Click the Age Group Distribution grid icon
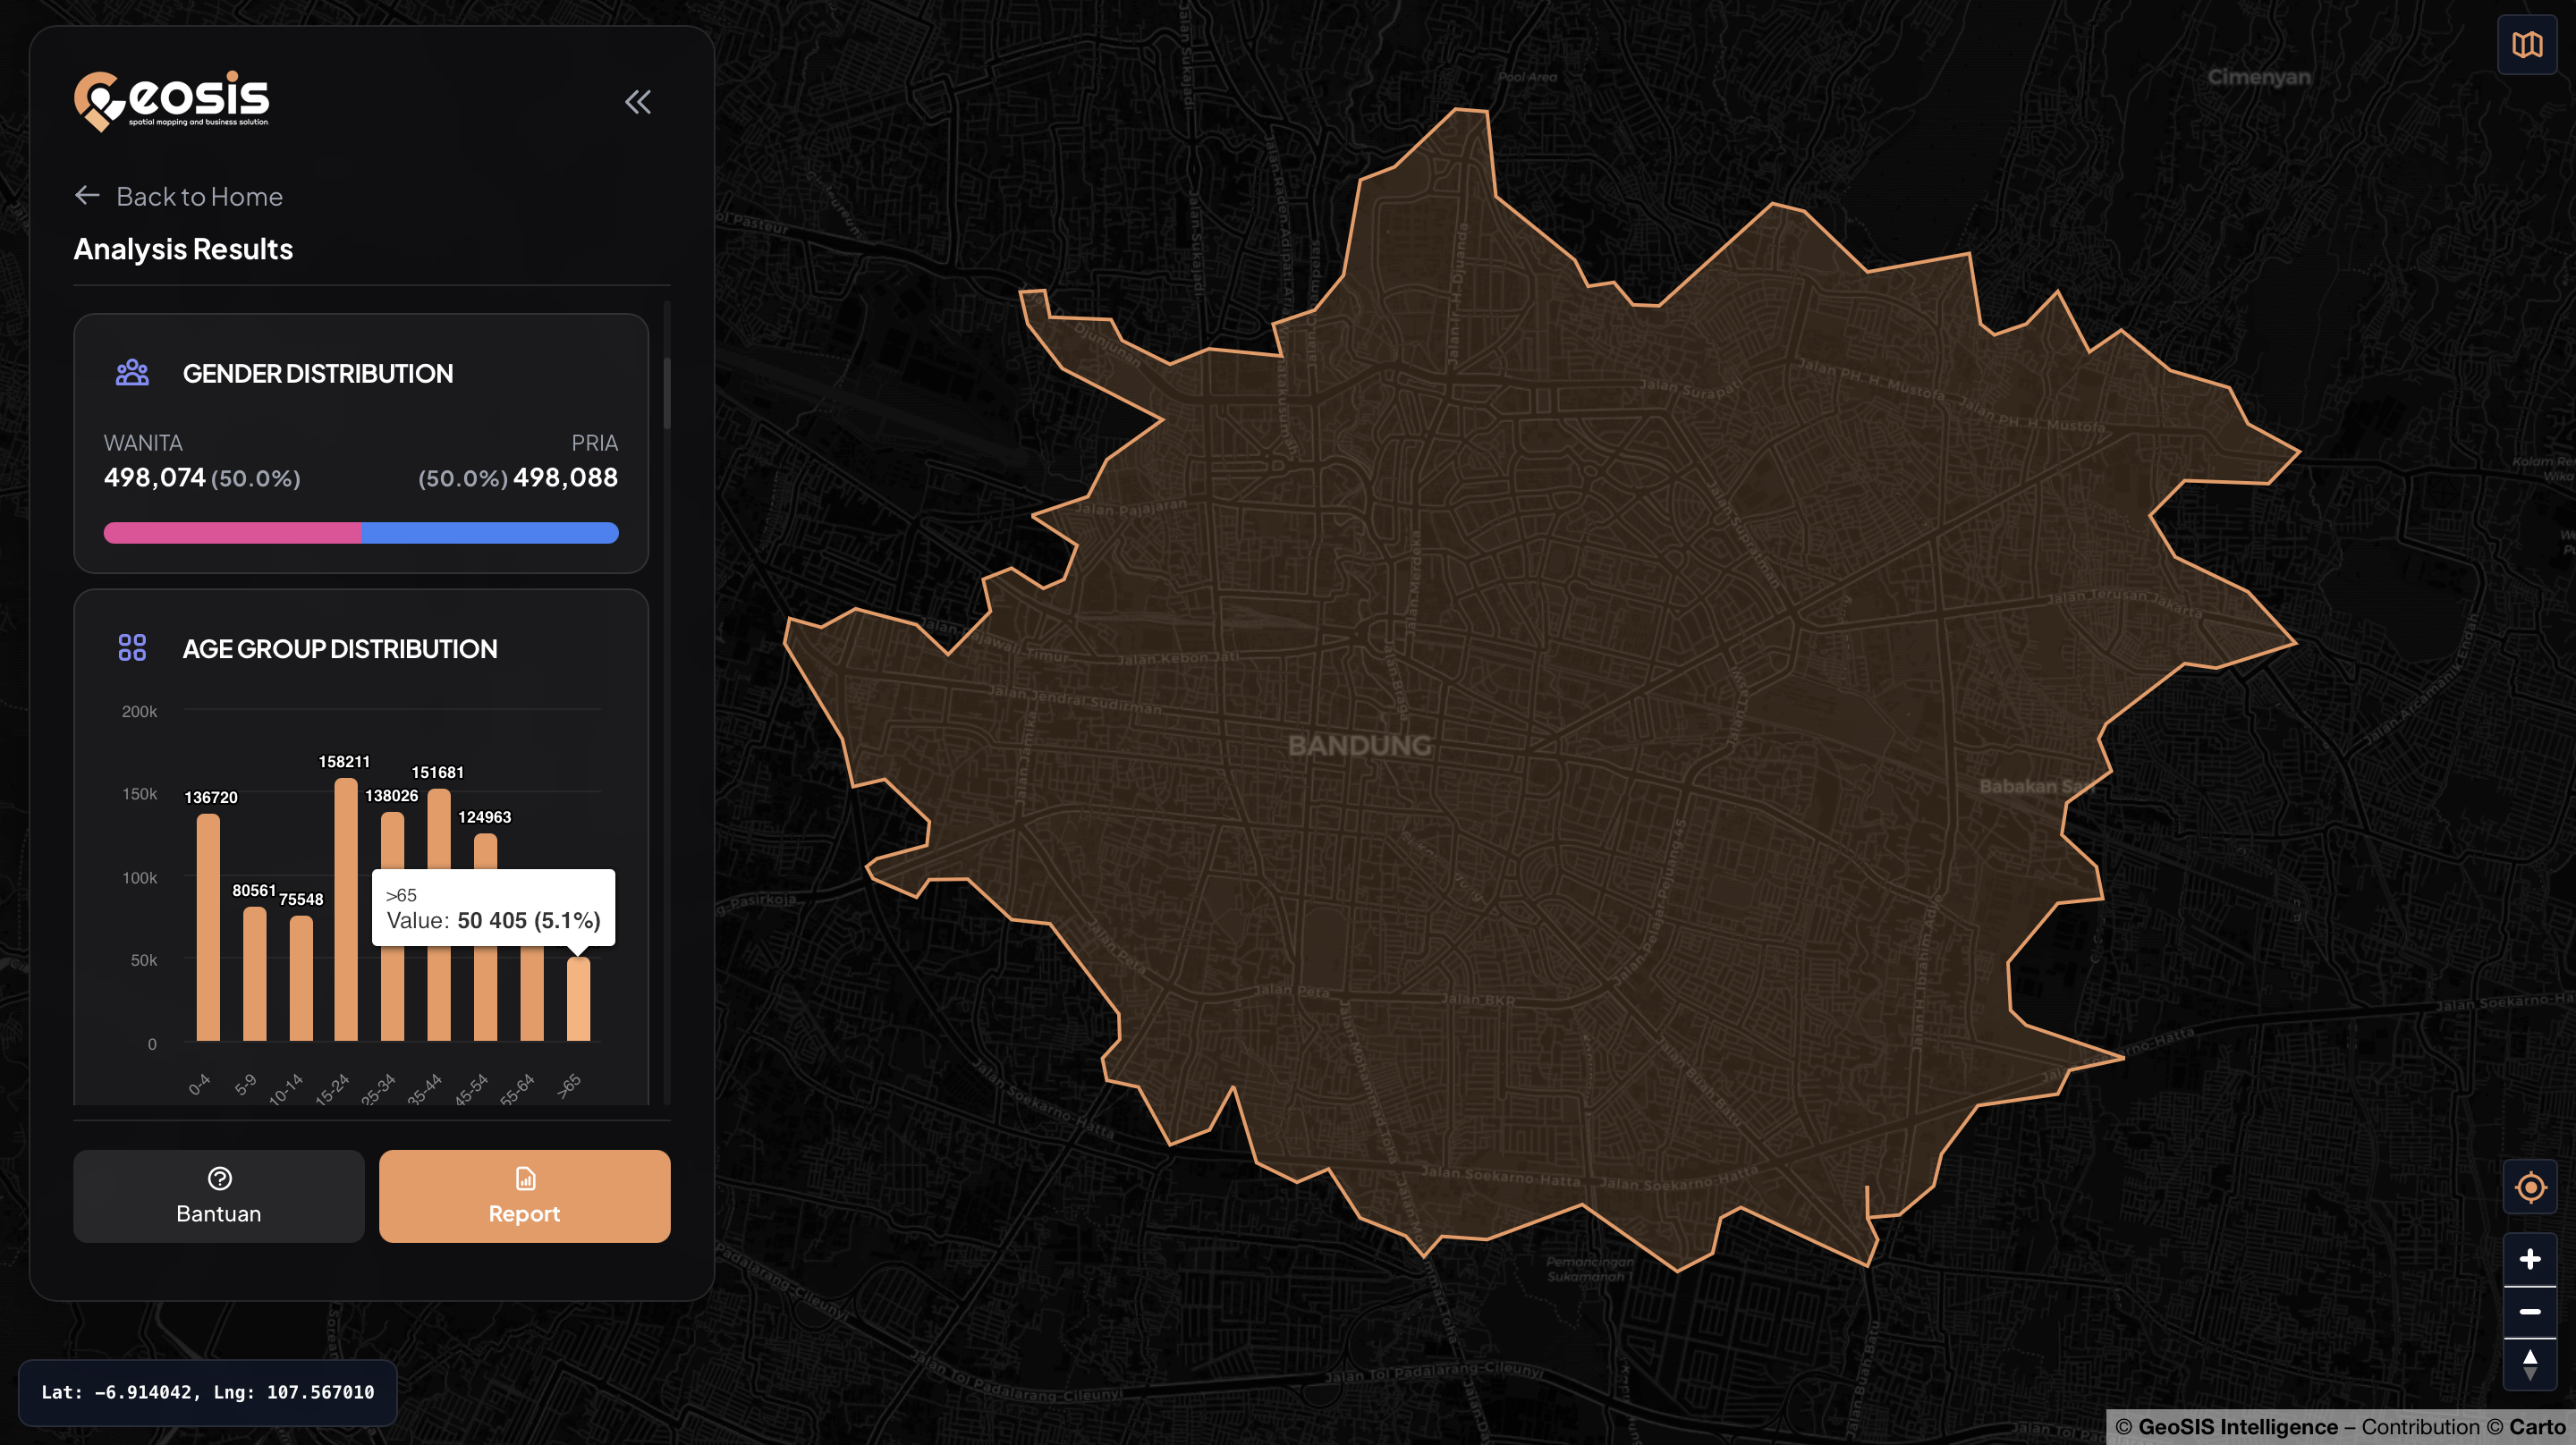This screenshot has width=2576, height=1445. pyautogui.click(x=132, y=648)
